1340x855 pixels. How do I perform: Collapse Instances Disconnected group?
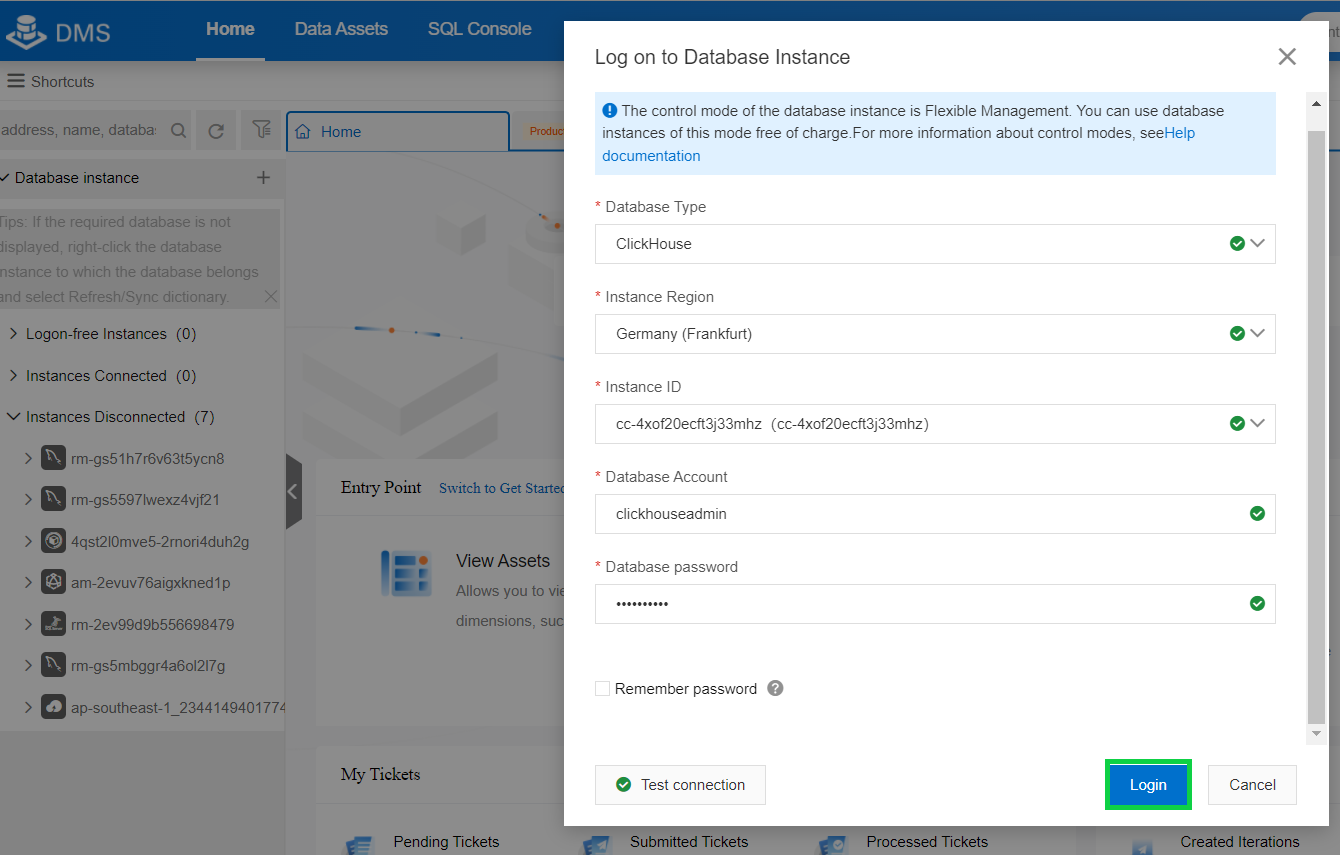click(14, 417)
